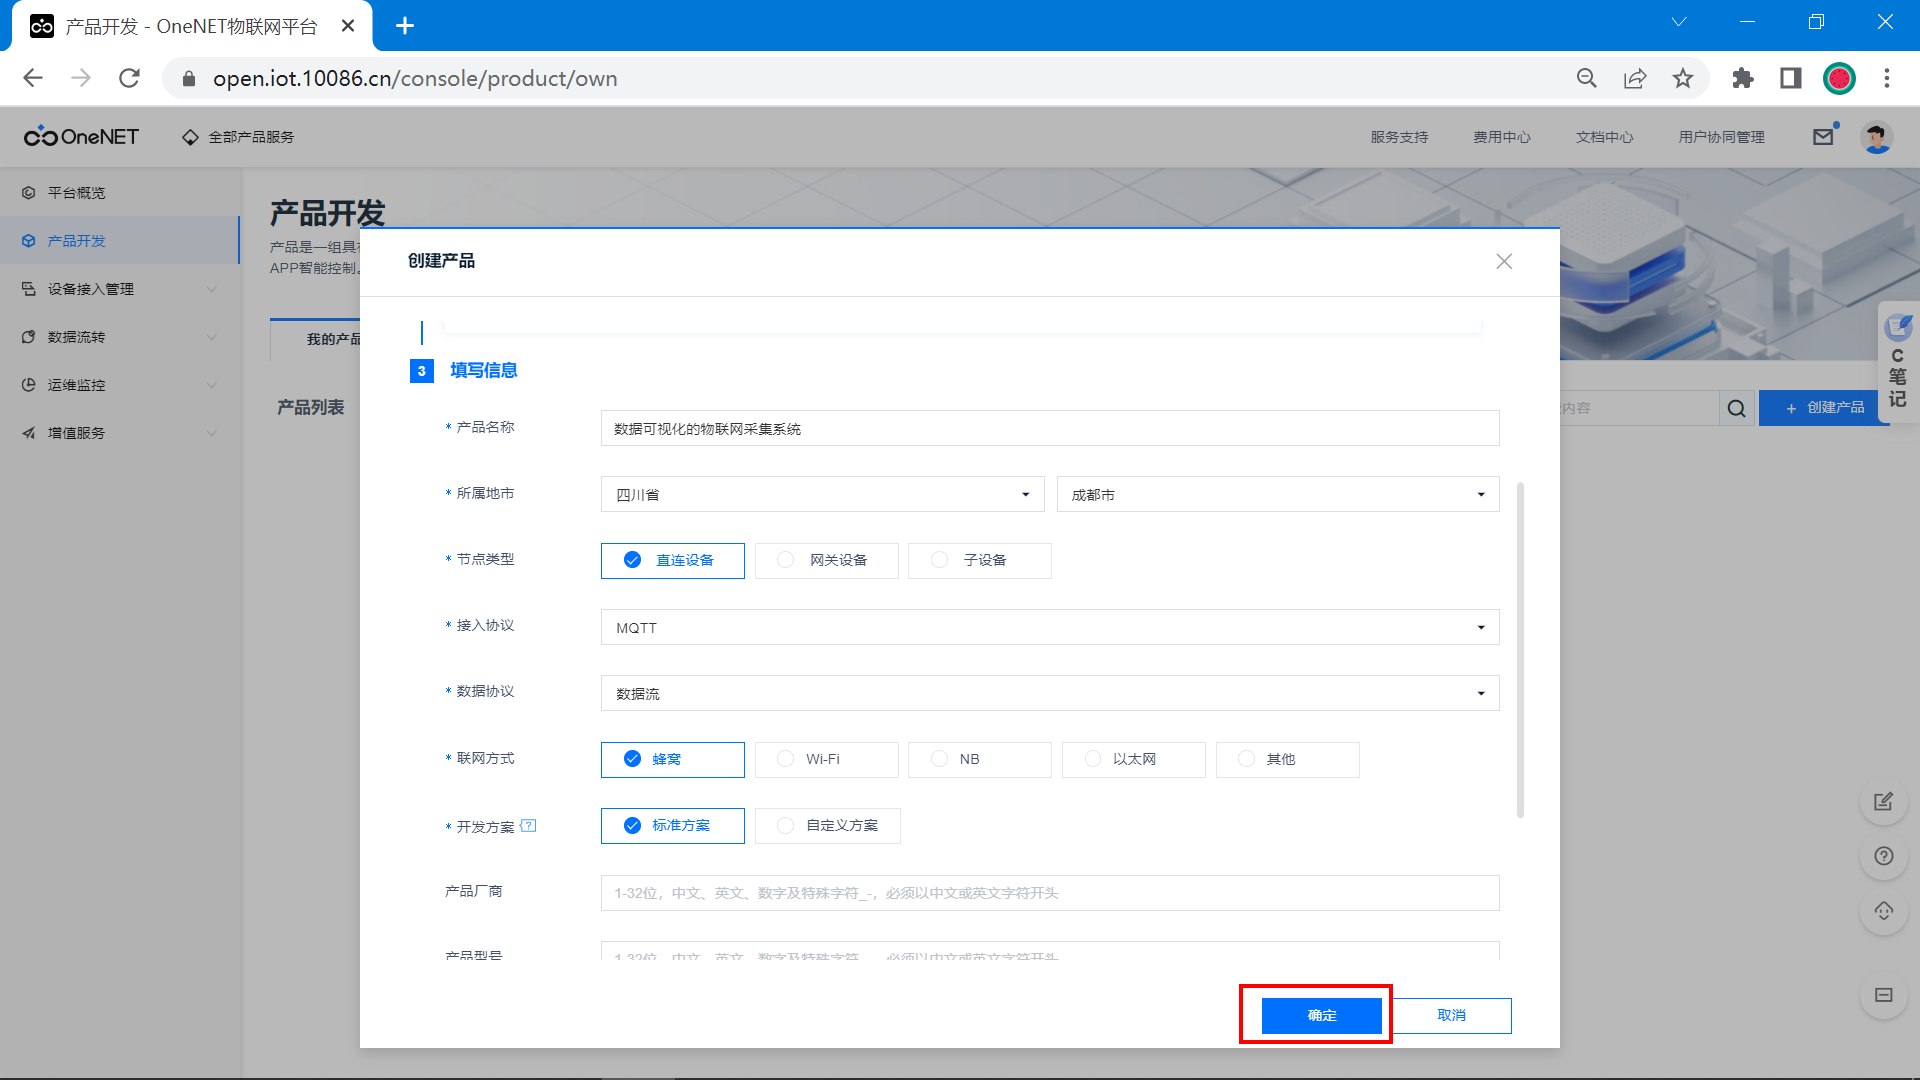The image size is (1920, 1080).
Task: Click the help icon next to 开发方案
Action: (529, 826)
